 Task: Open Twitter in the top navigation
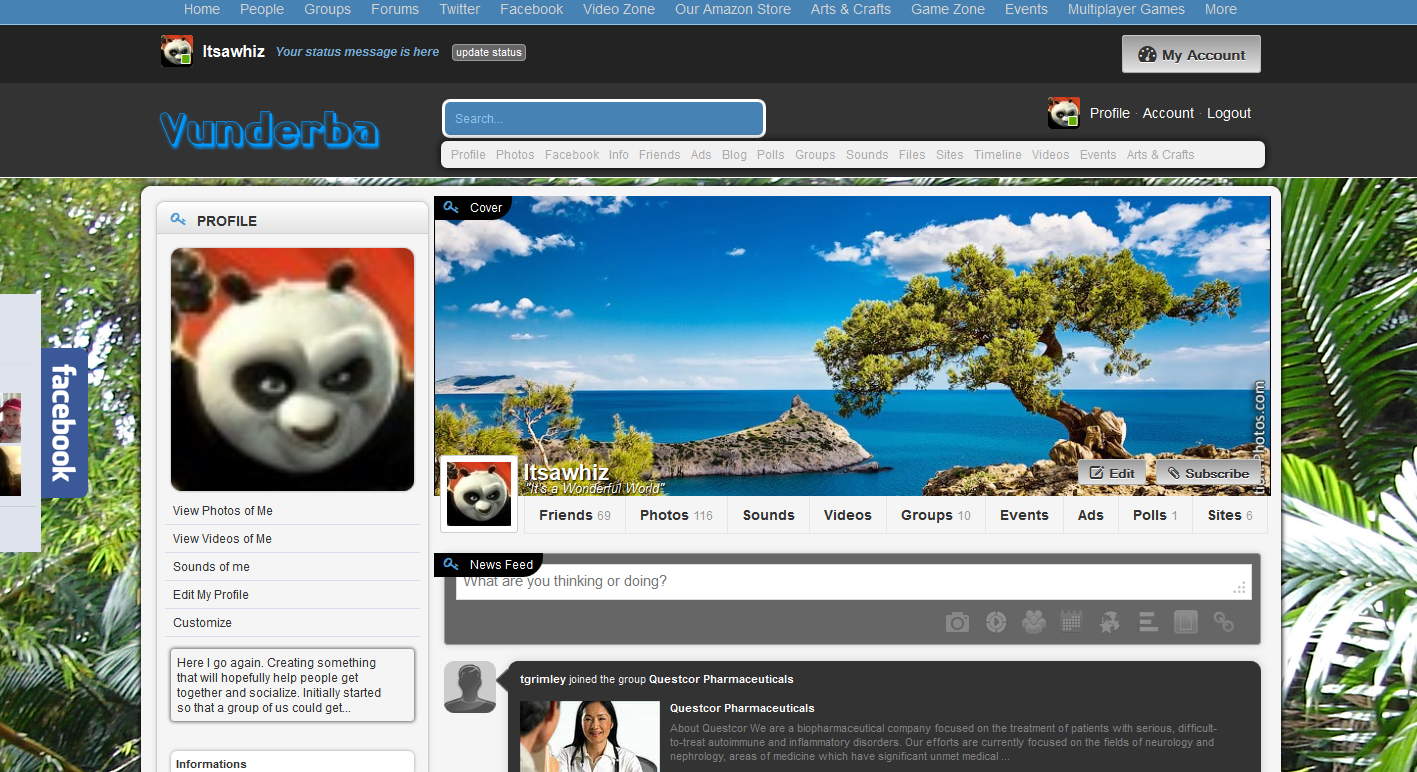tap(460, 9)
